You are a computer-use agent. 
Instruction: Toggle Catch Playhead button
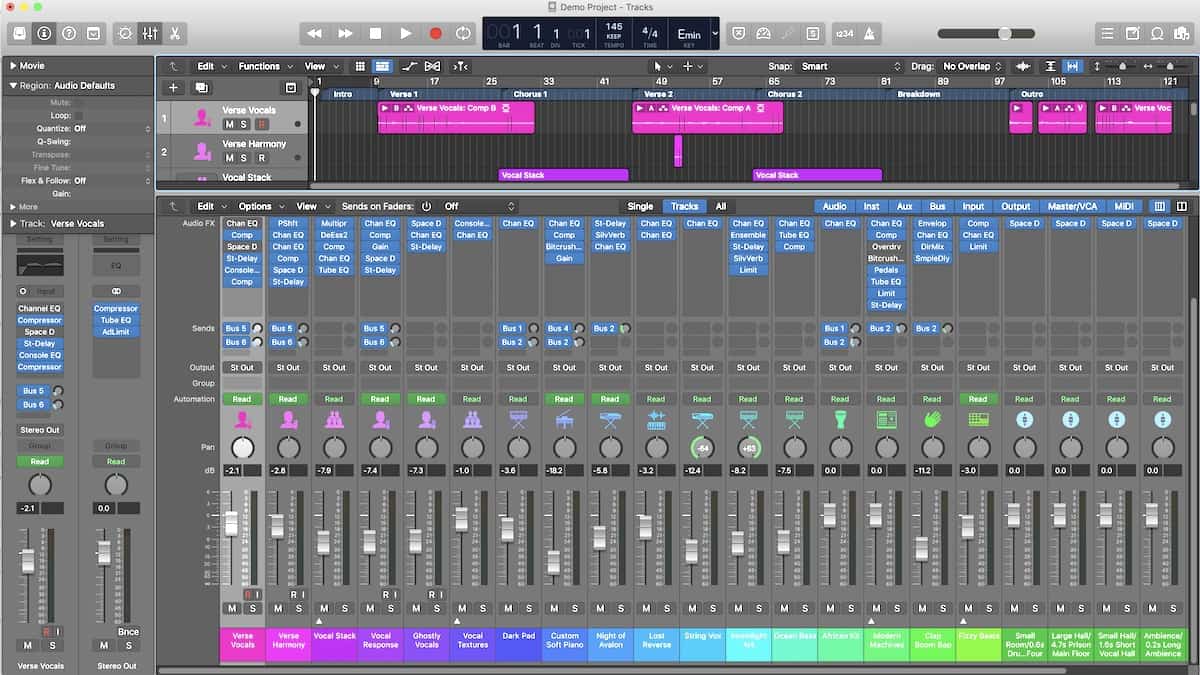(x=459, y=66)
